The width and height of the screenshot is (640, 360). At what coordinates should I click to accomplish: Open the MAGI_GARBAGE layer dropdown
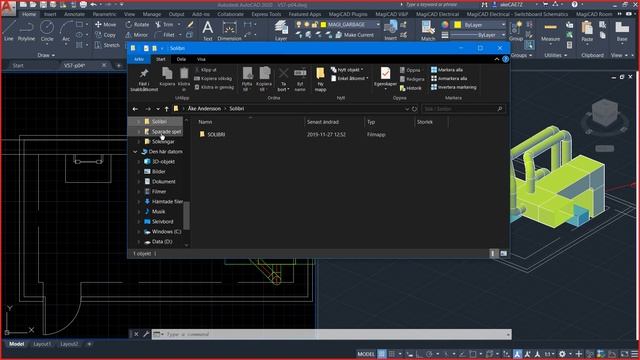coord(378,25)
